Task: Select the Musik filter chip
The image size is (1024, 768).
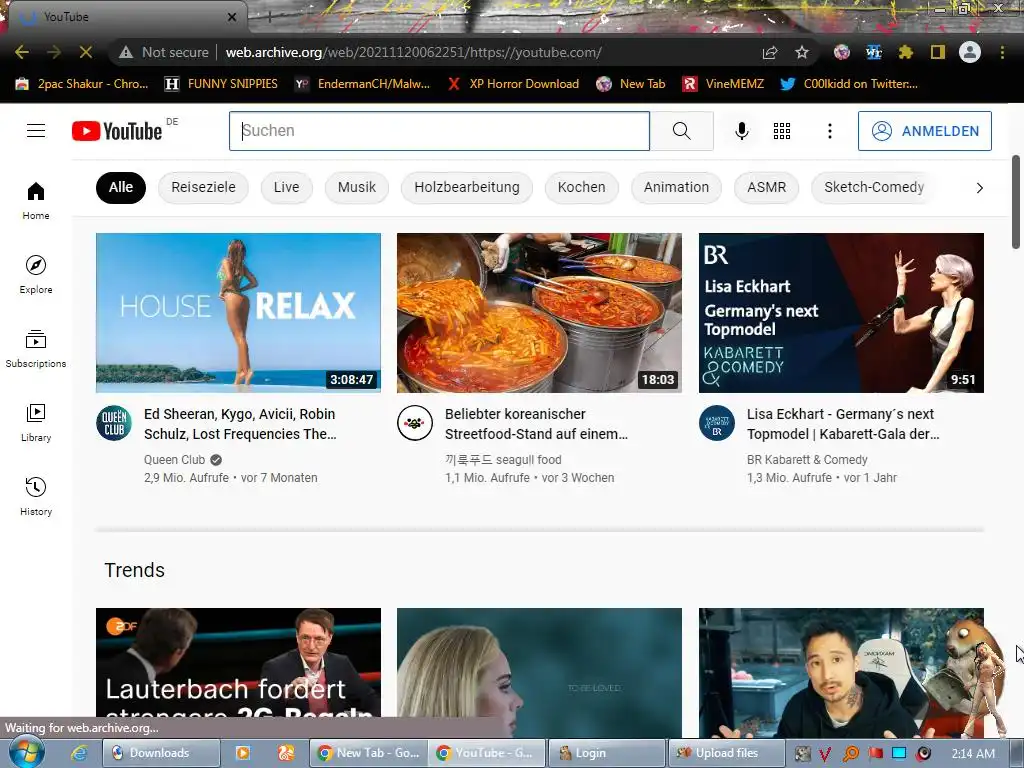Action: click(x=357, y=187)
